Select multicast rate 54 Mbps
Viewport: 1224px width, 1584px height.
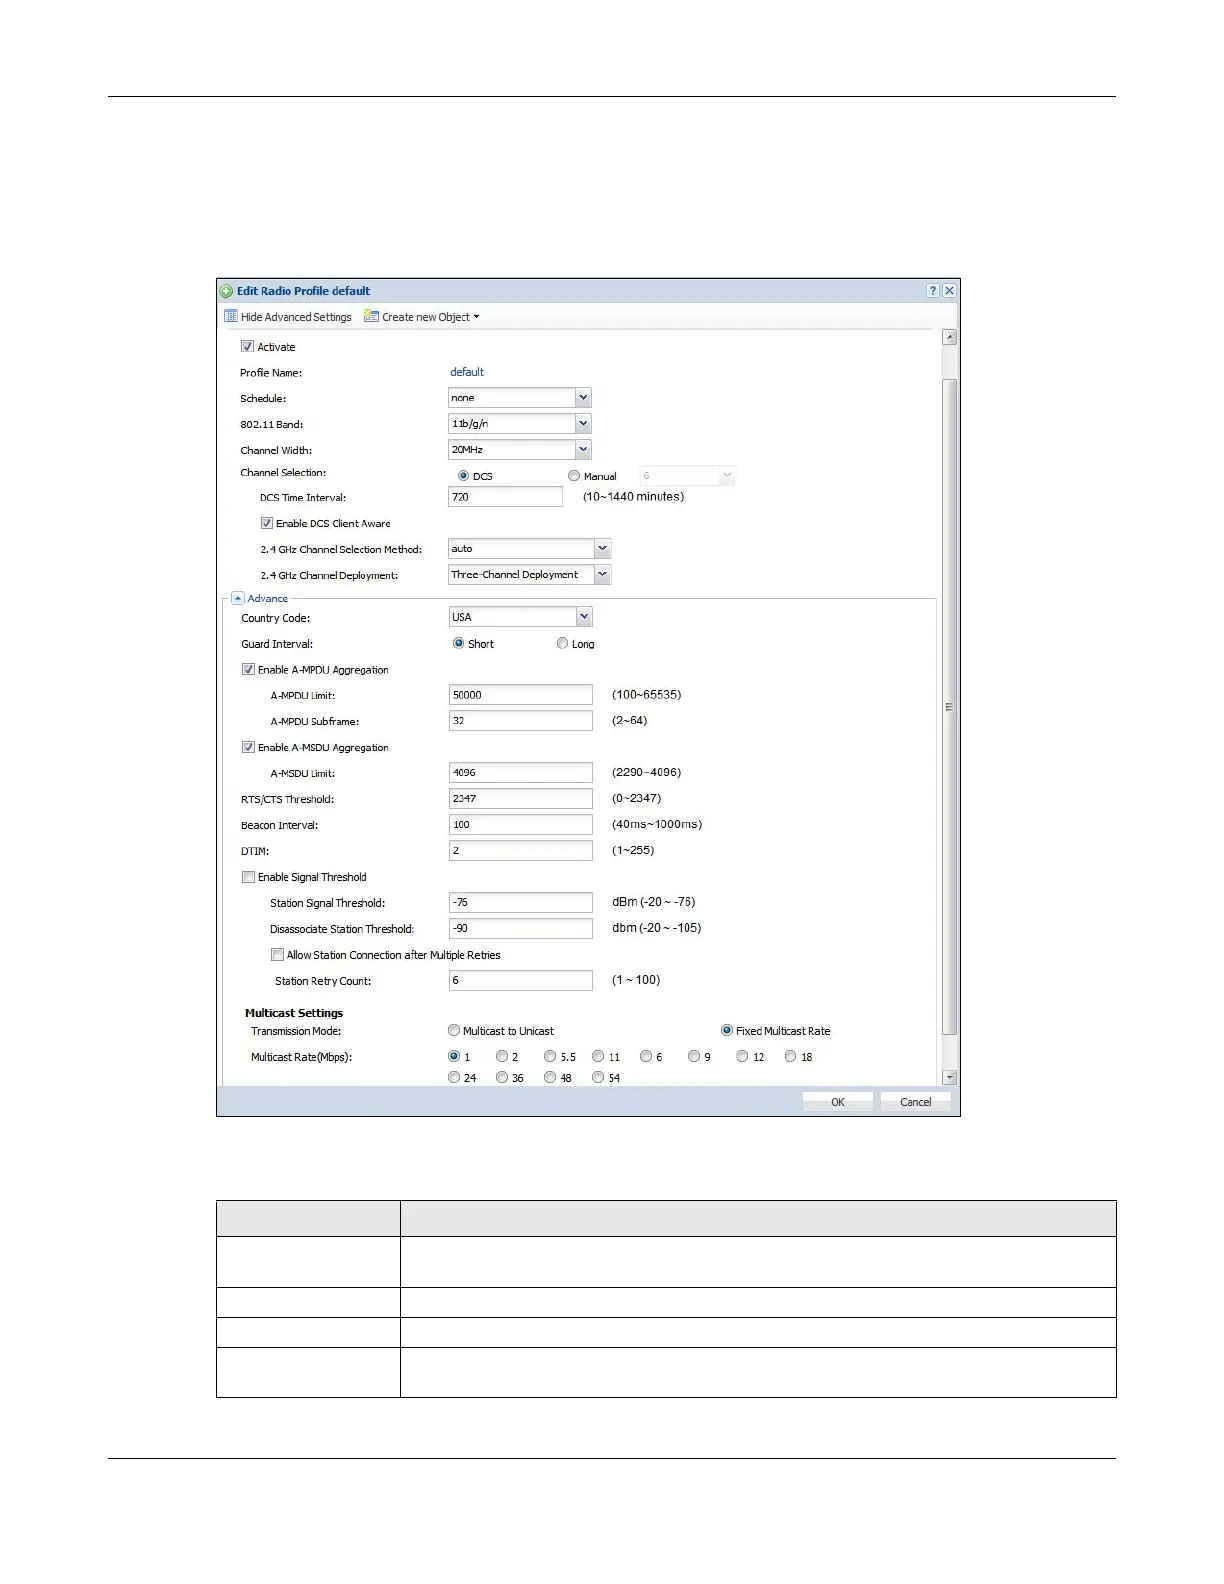click(x=598, y=1077)
